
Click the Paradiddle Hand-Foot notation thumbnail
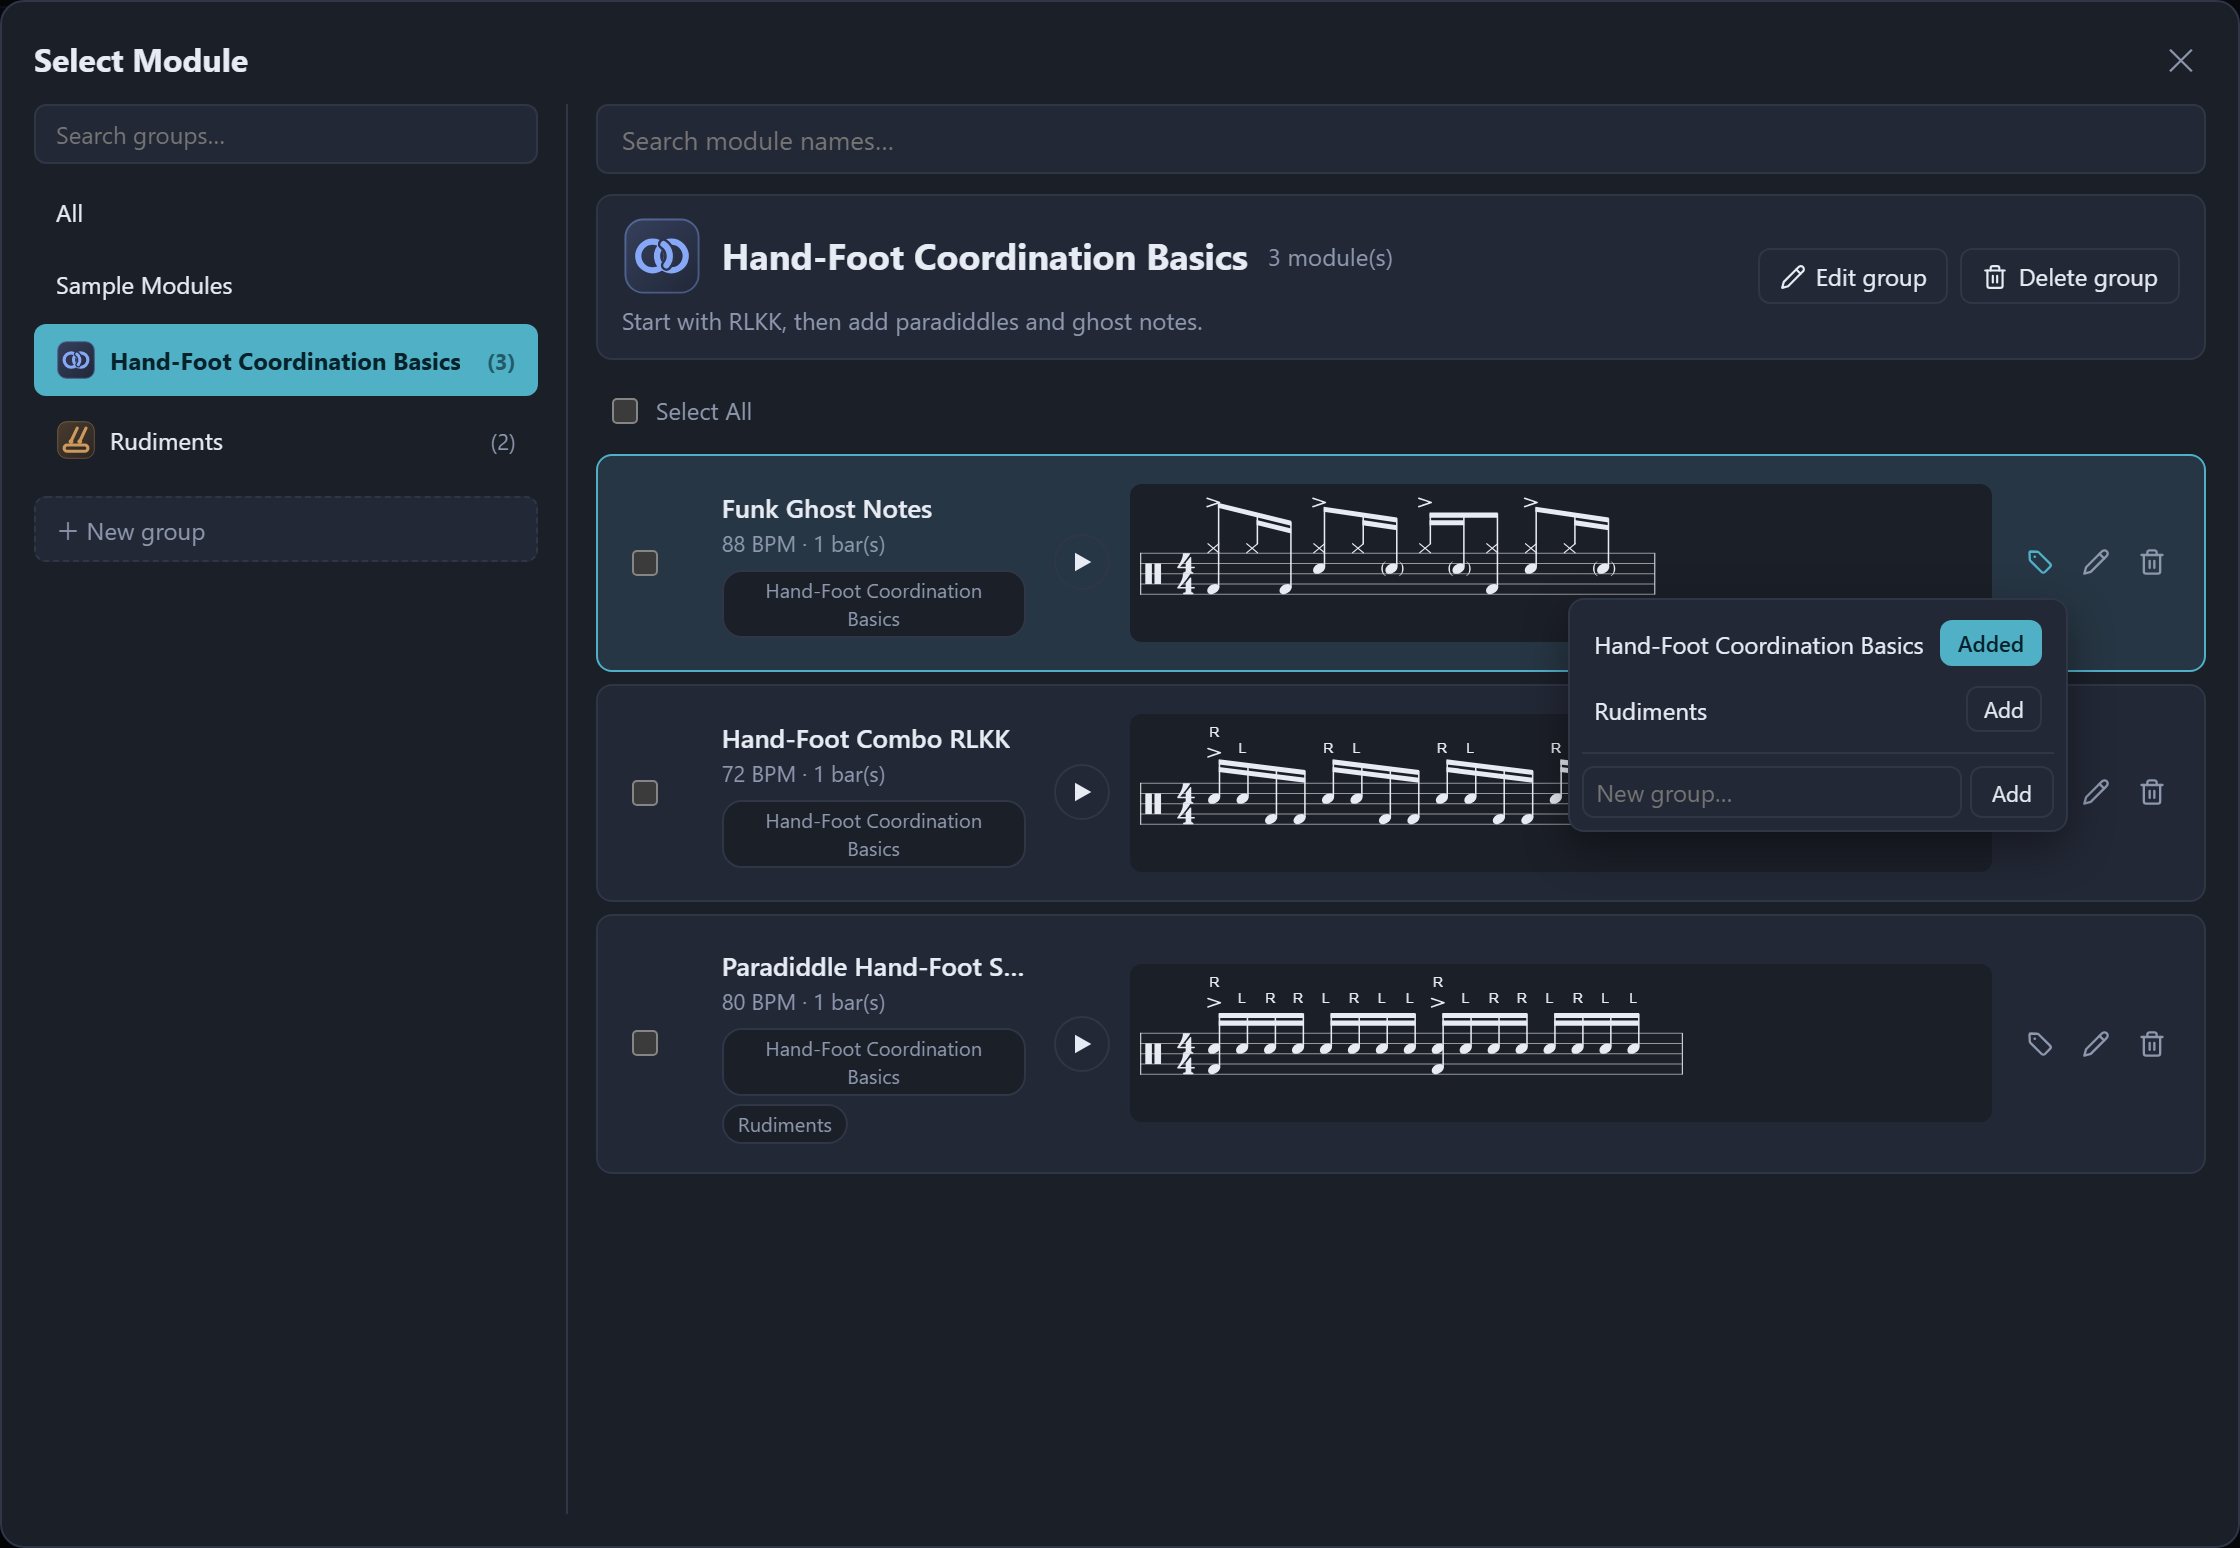(x=1560, y=1043)
